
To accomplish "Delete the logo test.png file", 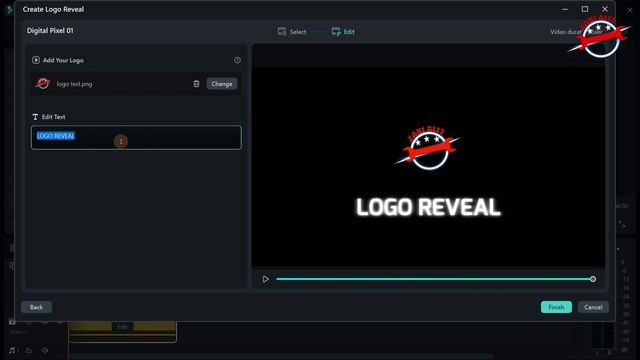I will (x=196, y=84).
